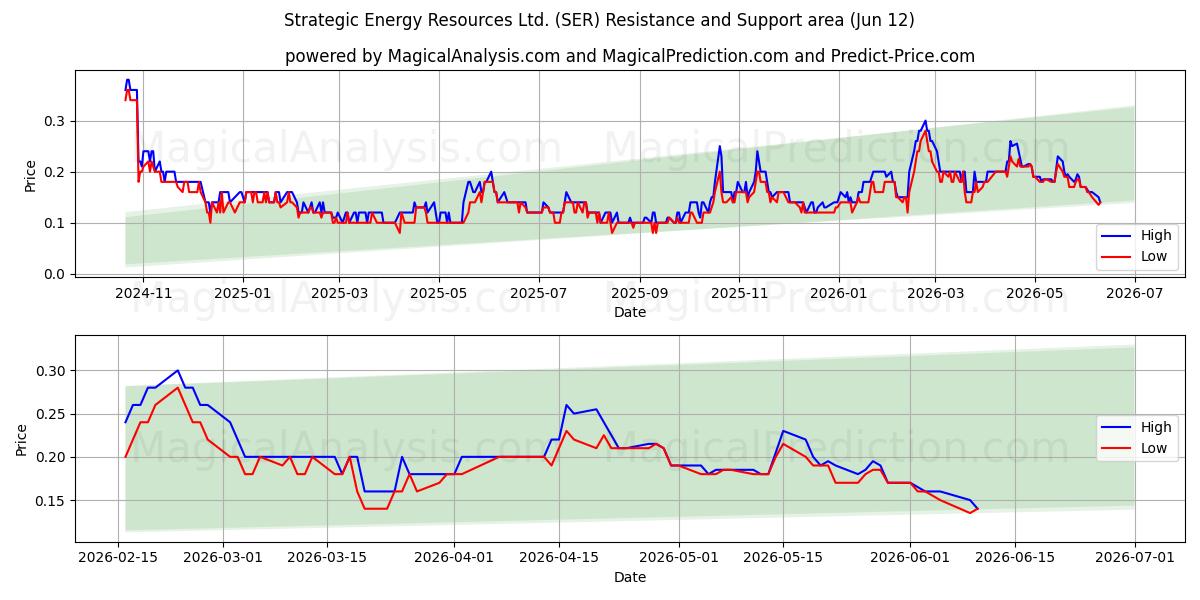
Task: Click the top chart 'Date' axis label
Action: (630, 312)
